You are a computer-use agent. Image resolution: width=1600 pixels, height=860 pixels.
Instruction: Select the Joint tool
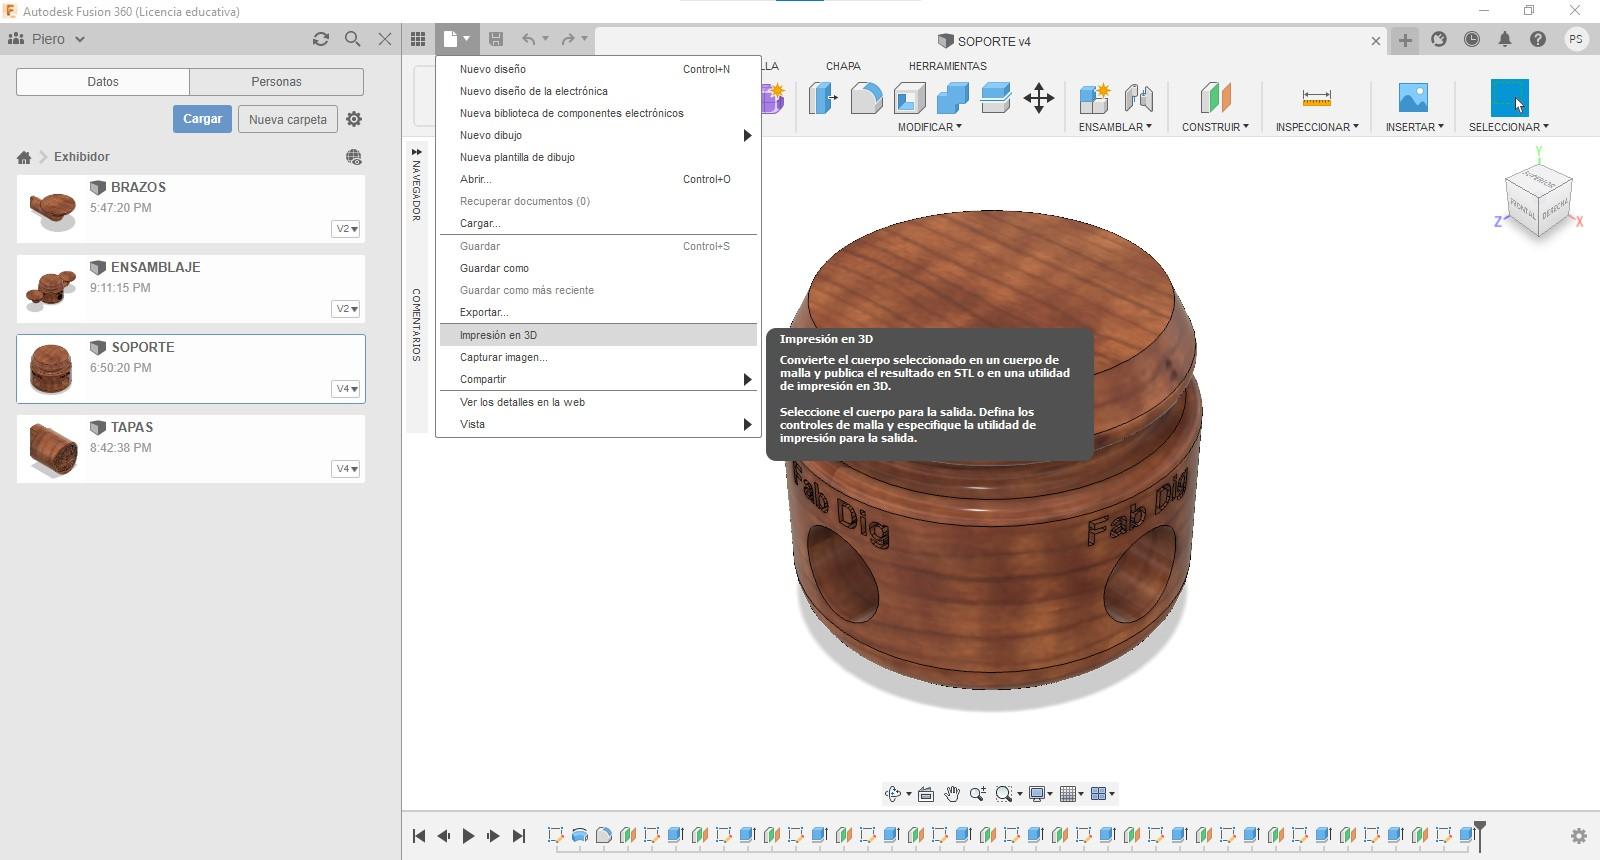(x=1139, y=98)
